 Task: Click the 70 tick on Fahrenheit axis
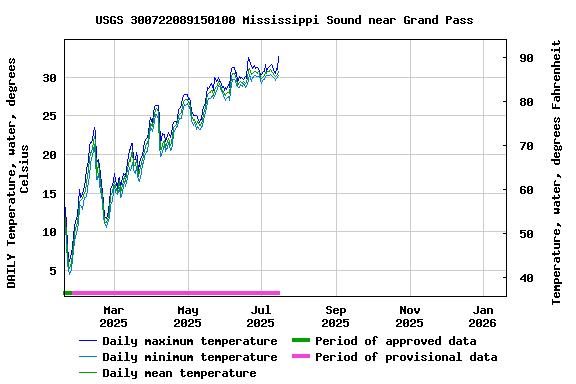(x=526, y=146)
